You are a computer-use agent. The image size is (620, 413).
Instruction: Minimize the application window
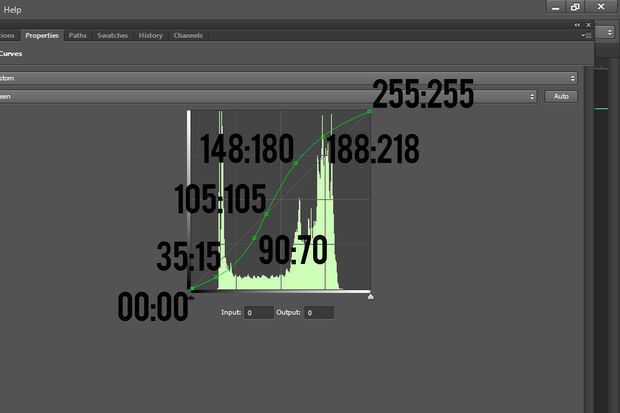(x=556, y=7)
